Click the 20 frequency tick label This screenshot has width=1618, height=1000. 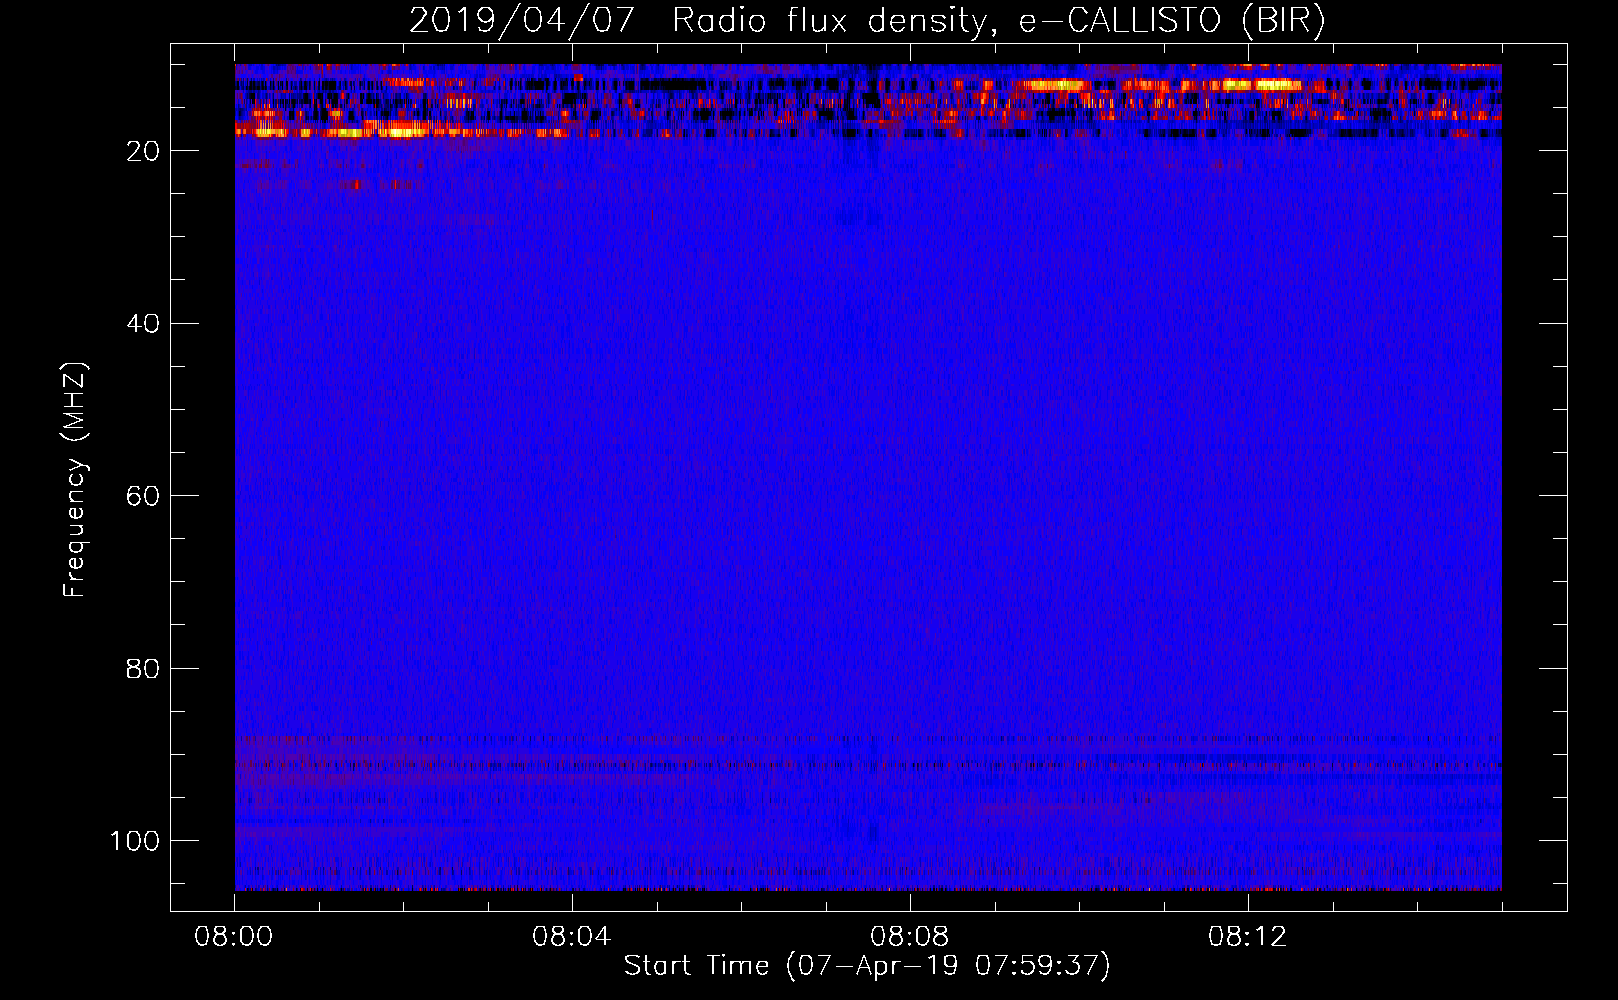click(x=144, y=151)
